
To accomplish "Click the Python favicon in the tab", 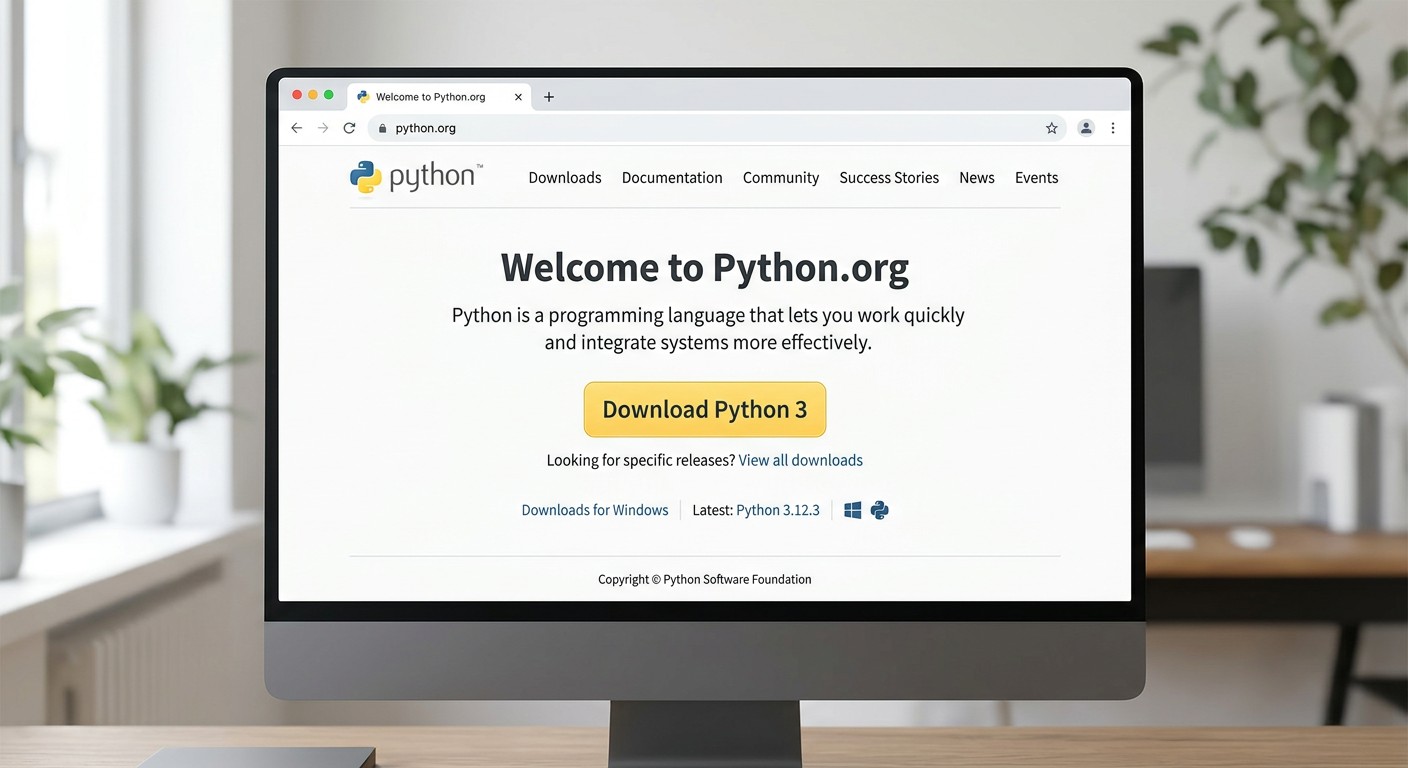I will [x=363, y=97].
